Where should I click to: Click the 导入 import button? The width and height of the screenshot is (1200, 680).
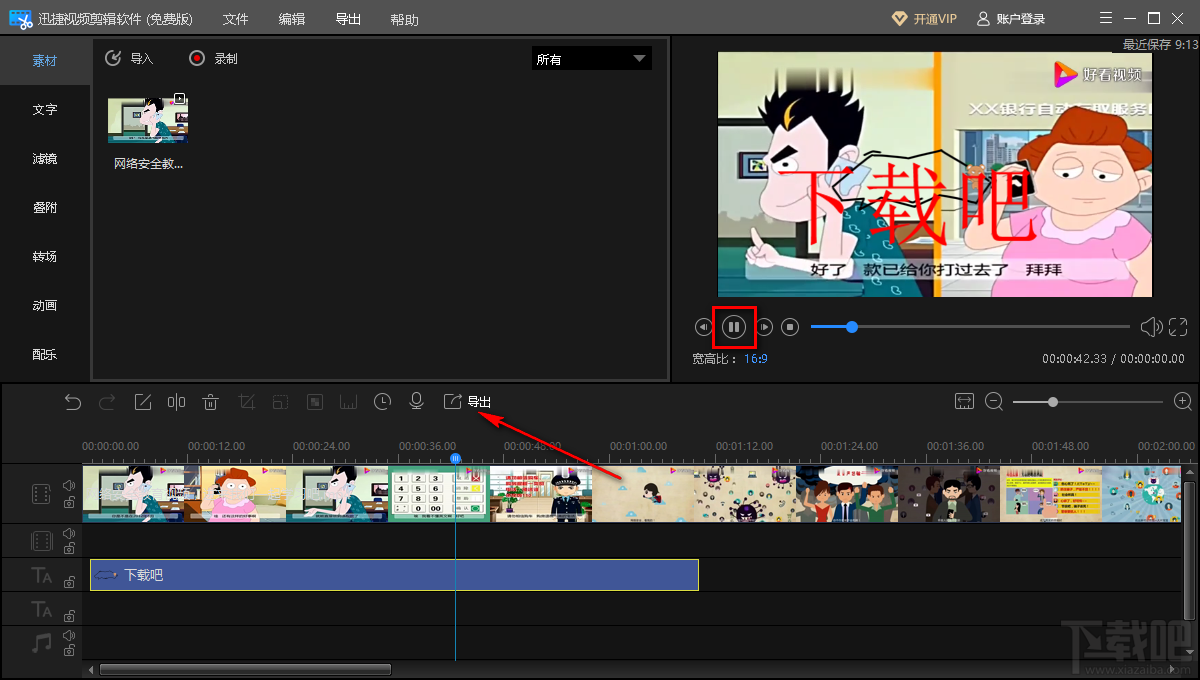(x=129, y=59)
